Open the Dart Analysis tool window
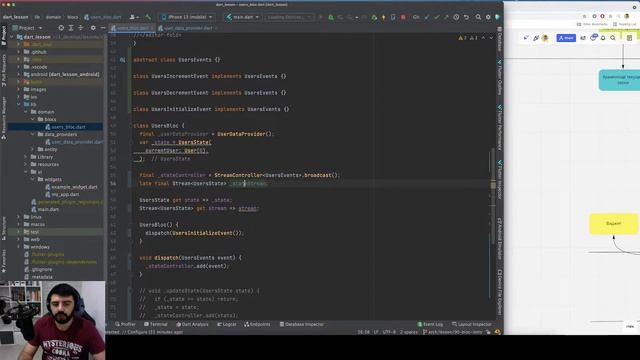The width and height of the screenshot is (640, 360). tap(192, 324)
